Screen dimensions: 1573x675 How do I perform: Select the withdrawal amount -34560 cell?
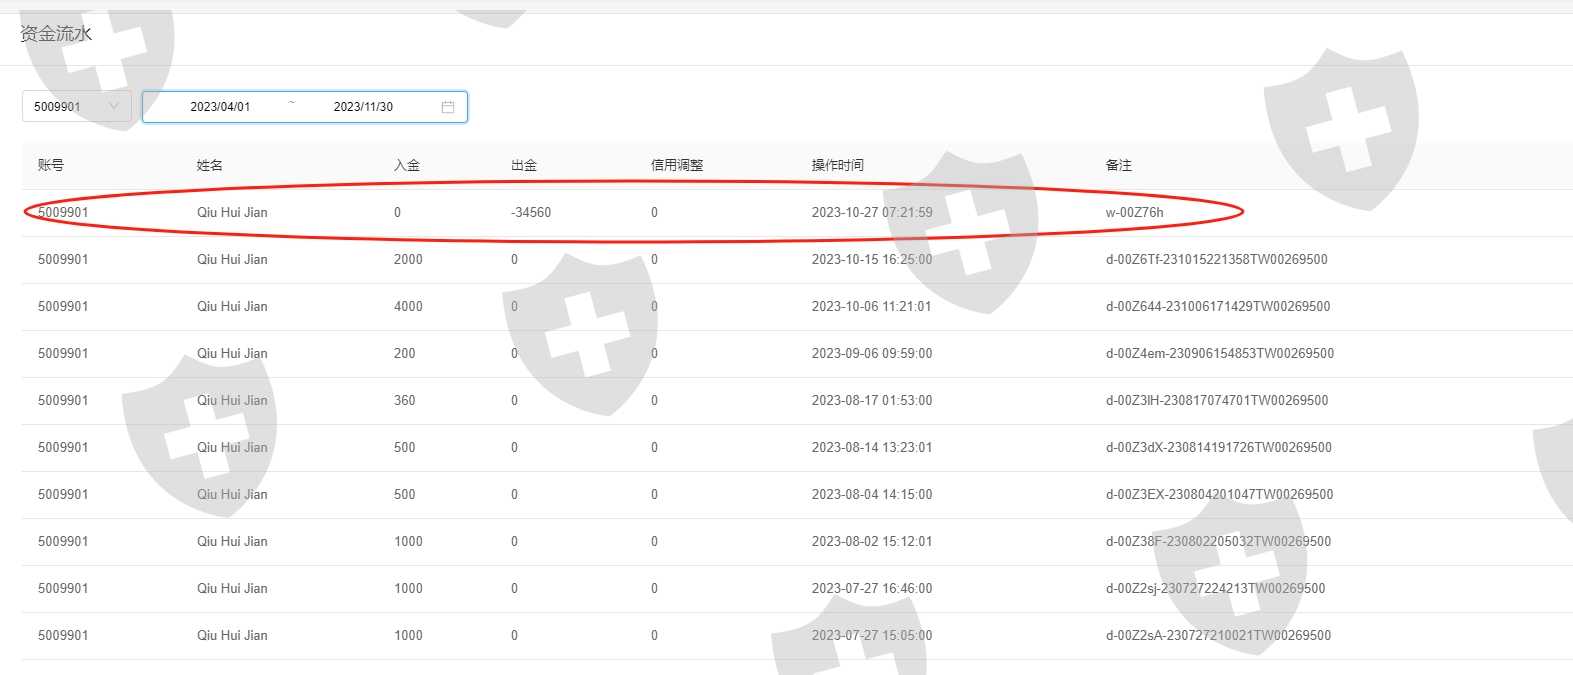pyautogui.click(x=531, y=212)
